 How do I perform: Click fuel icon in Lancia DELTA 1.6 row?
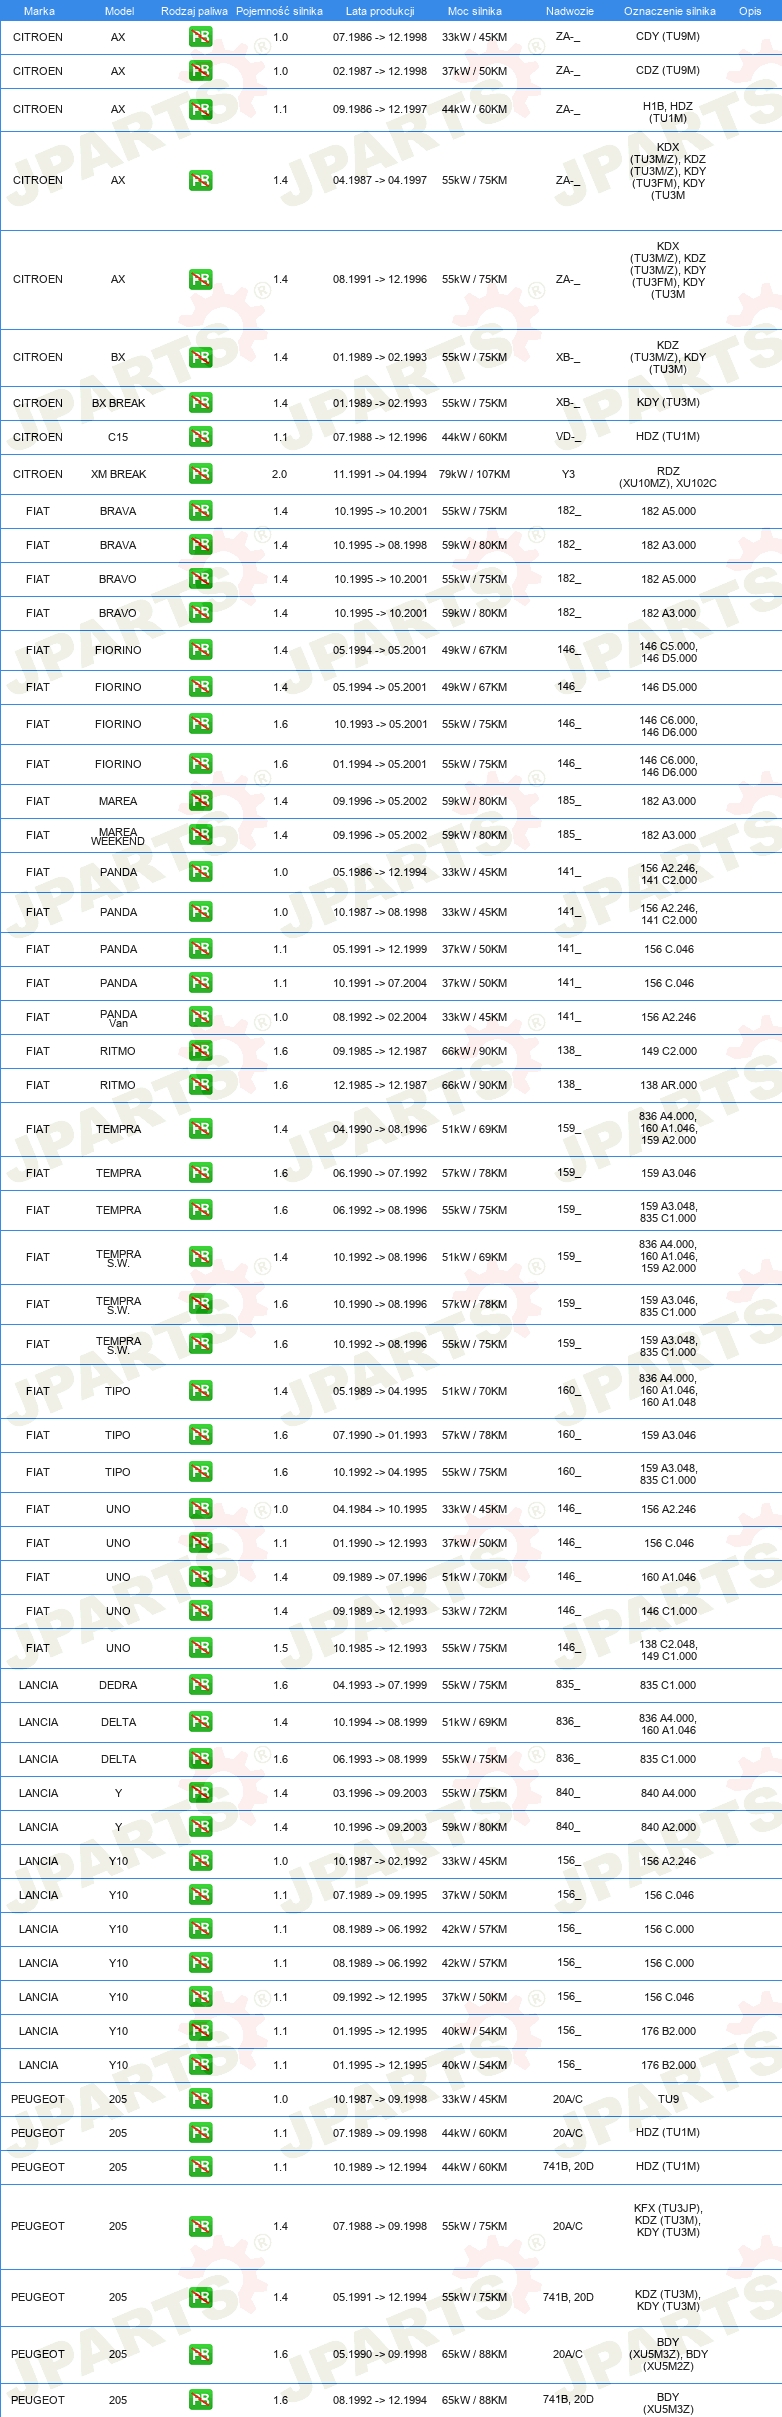pos(200,1759)
